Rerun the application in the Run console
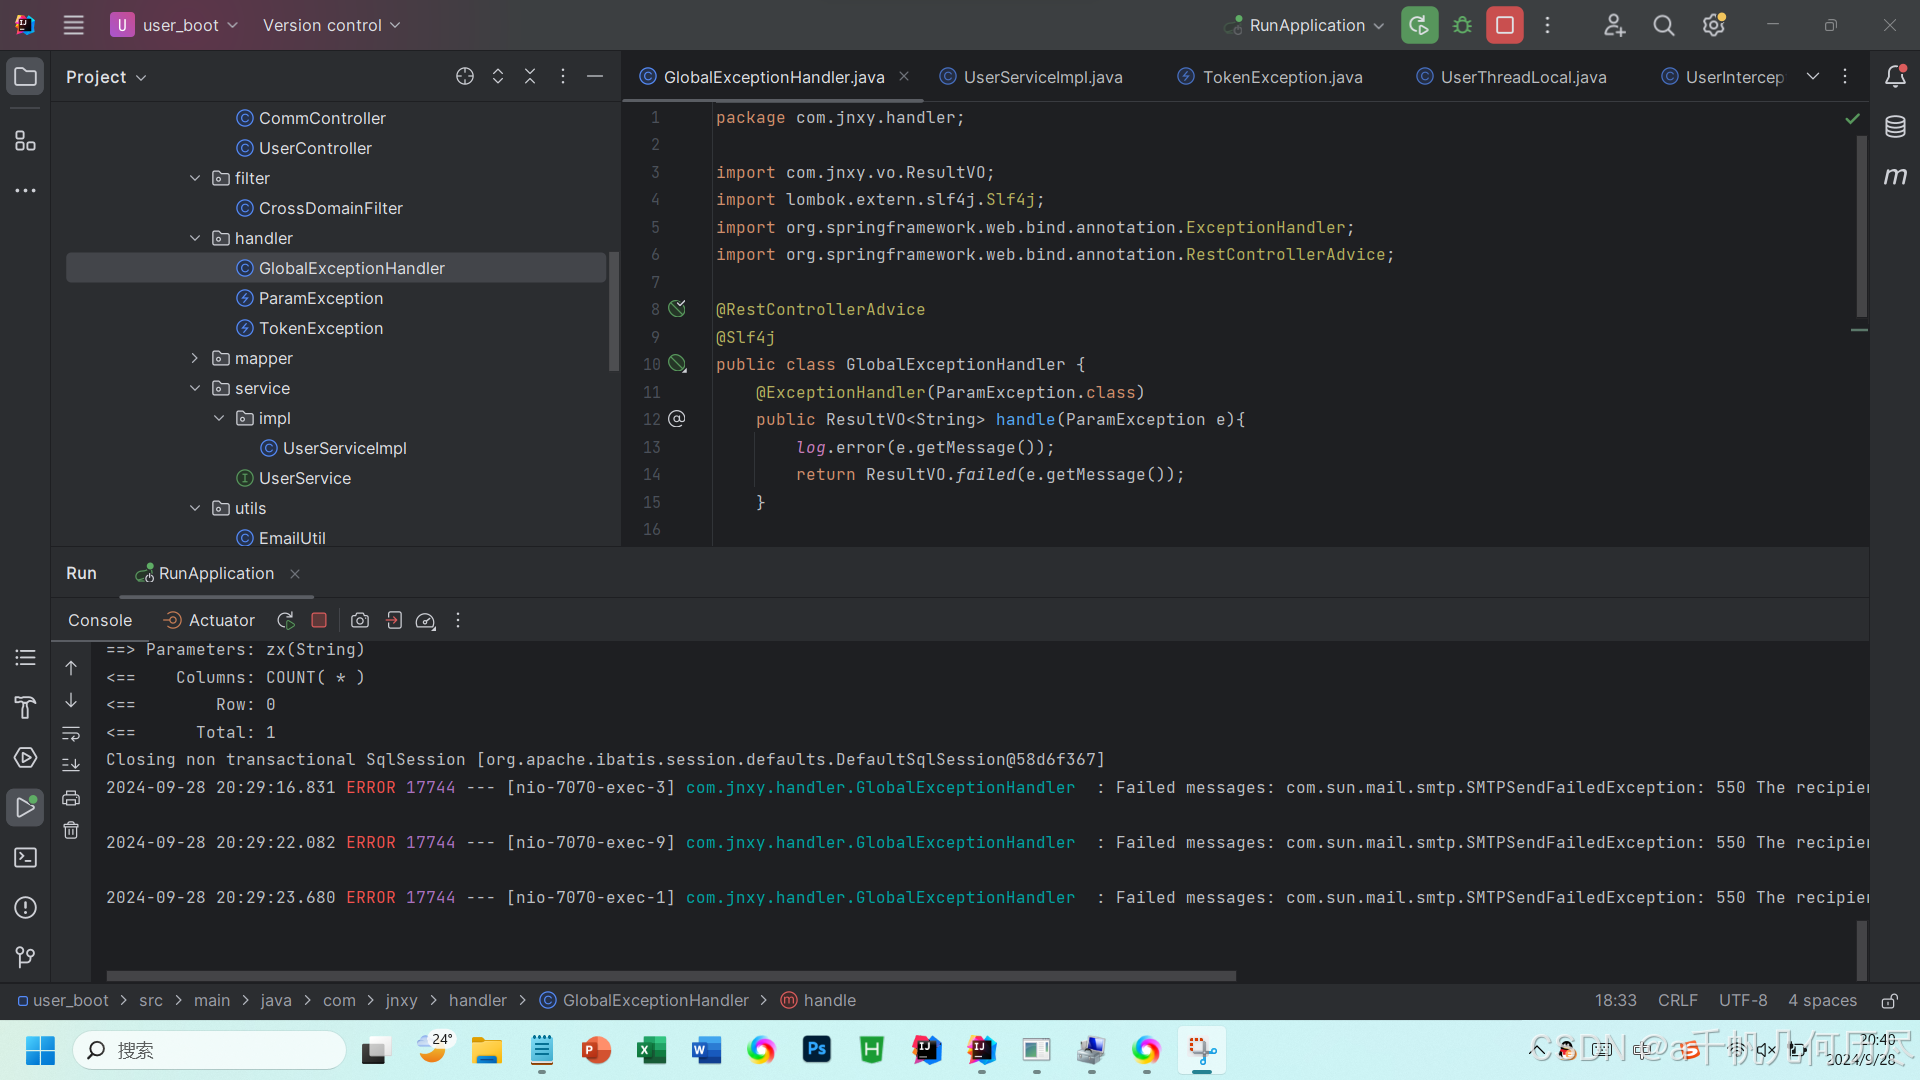1920x1080 pixels. click(285, 620)
